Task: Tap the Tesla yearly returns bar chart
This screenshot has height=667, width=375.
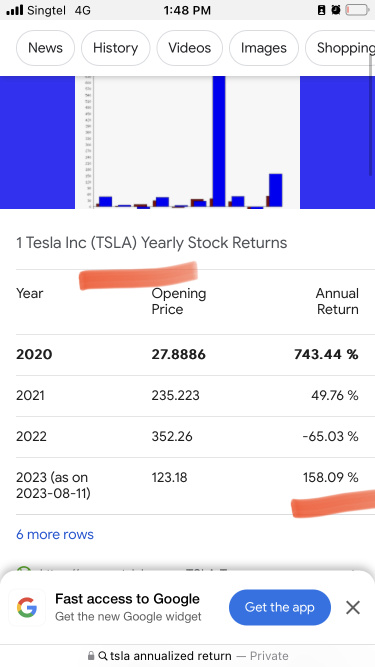Action: [188, 142]
